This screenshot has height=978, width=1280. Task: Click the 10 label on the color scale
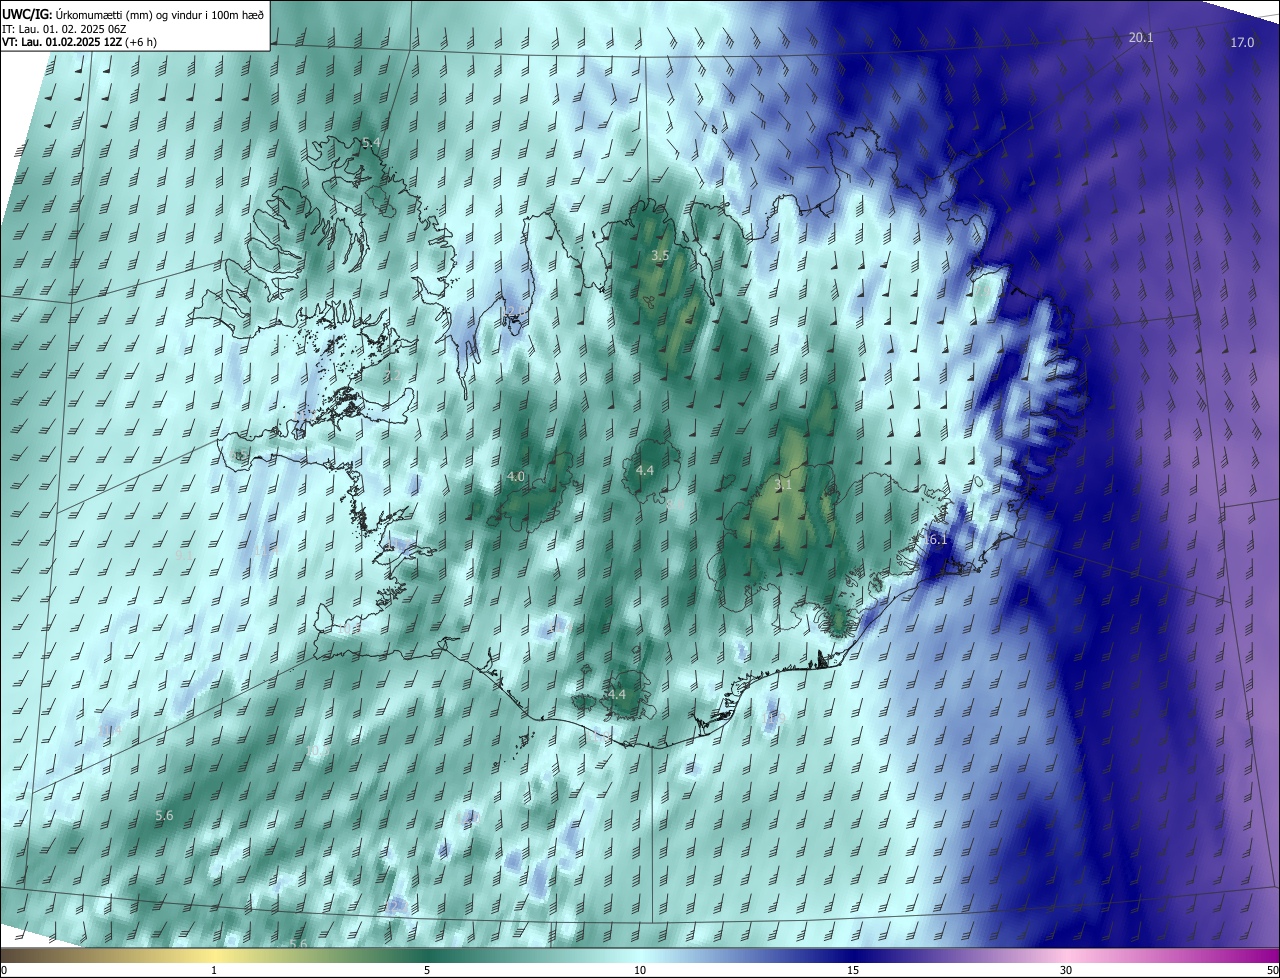pyautogui.click(x=640, y=971)
